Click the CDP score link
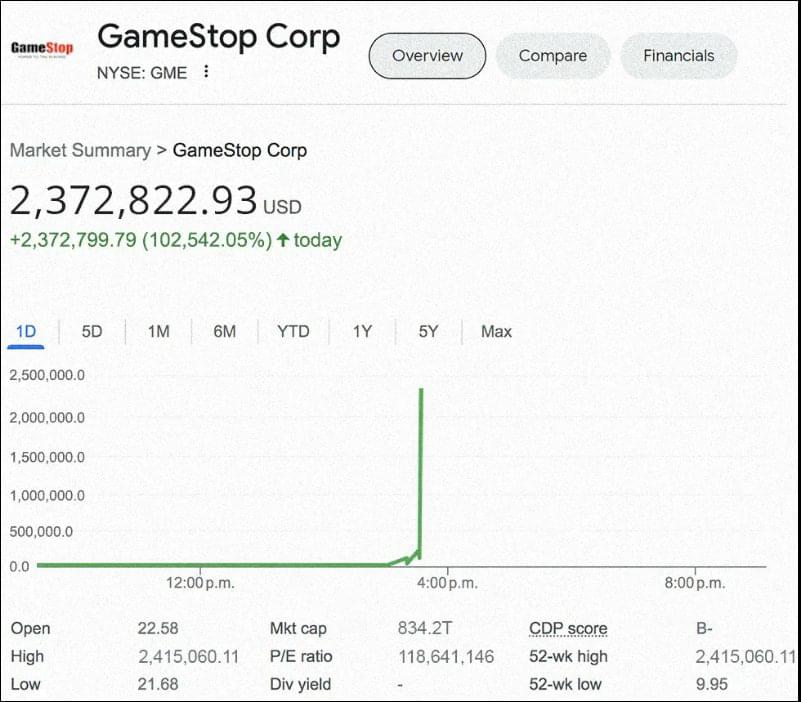 568,628
